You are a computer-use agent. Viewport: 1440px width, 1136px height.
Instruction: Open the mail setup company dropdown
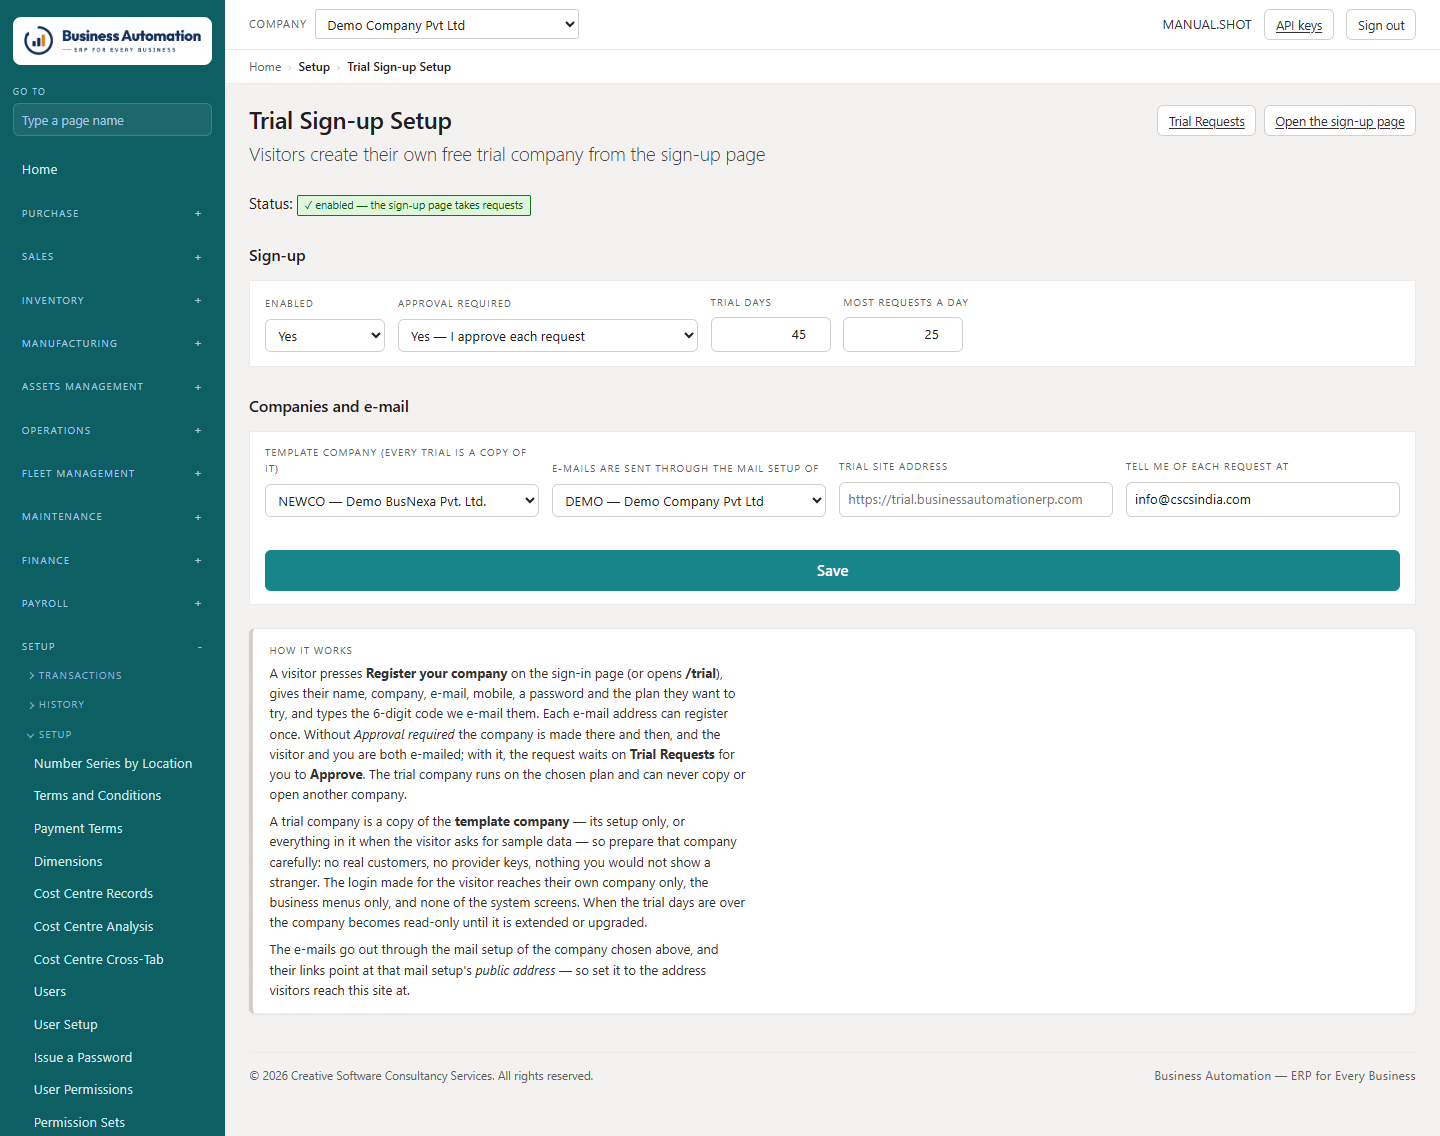pyautogui.click(x=689, y=501)
